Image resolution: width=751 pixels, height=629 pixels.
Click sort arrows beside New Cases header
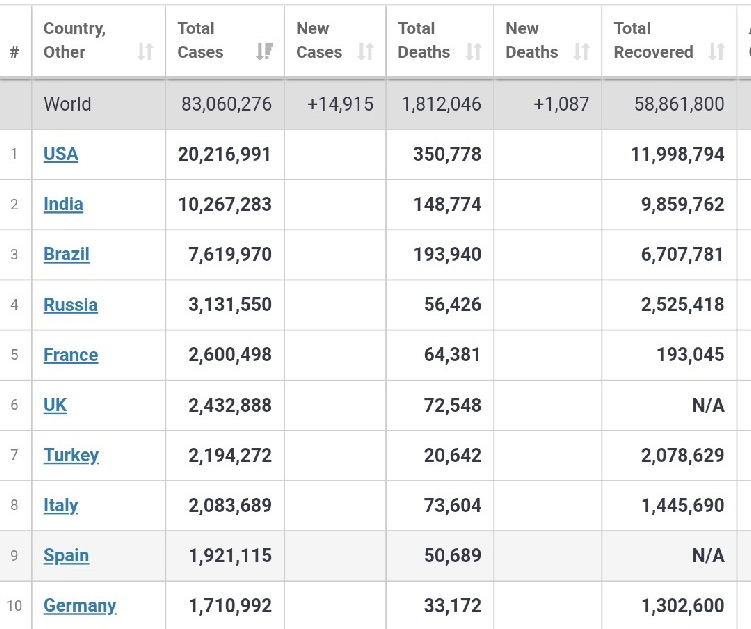point(365,52)
